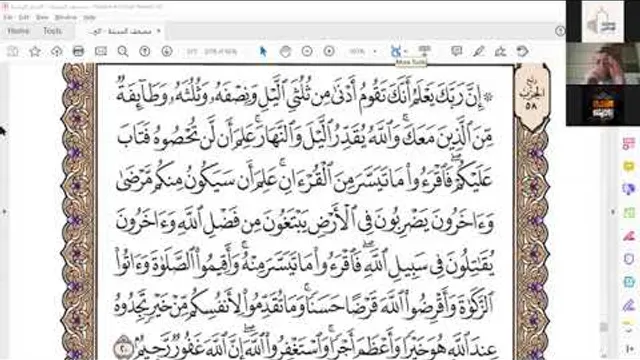Go to the next page arrow
The height and width of the screenshot is (360, 640).
click(167, 51)
